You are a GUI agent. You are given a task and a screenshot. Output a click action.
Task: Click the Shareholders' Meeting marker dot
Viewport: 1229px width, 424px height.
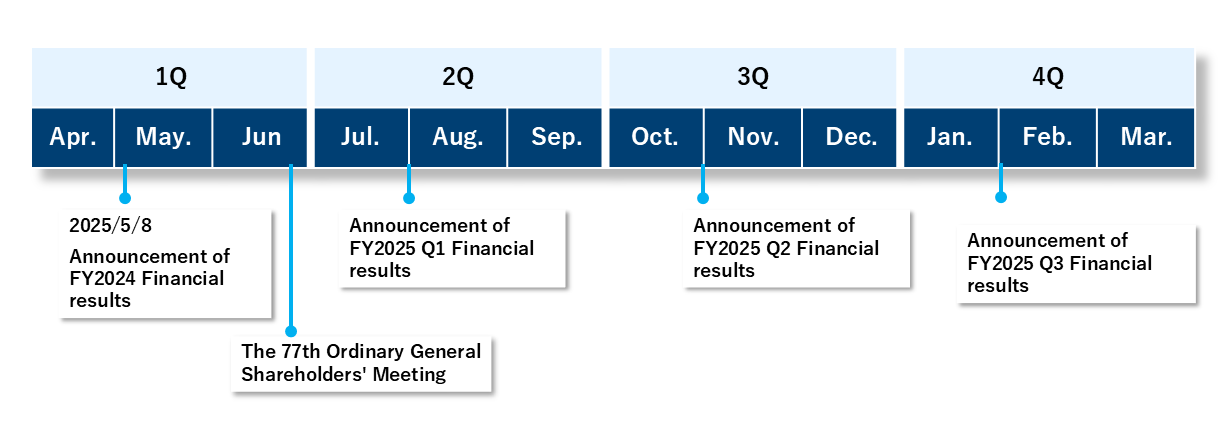291,330
